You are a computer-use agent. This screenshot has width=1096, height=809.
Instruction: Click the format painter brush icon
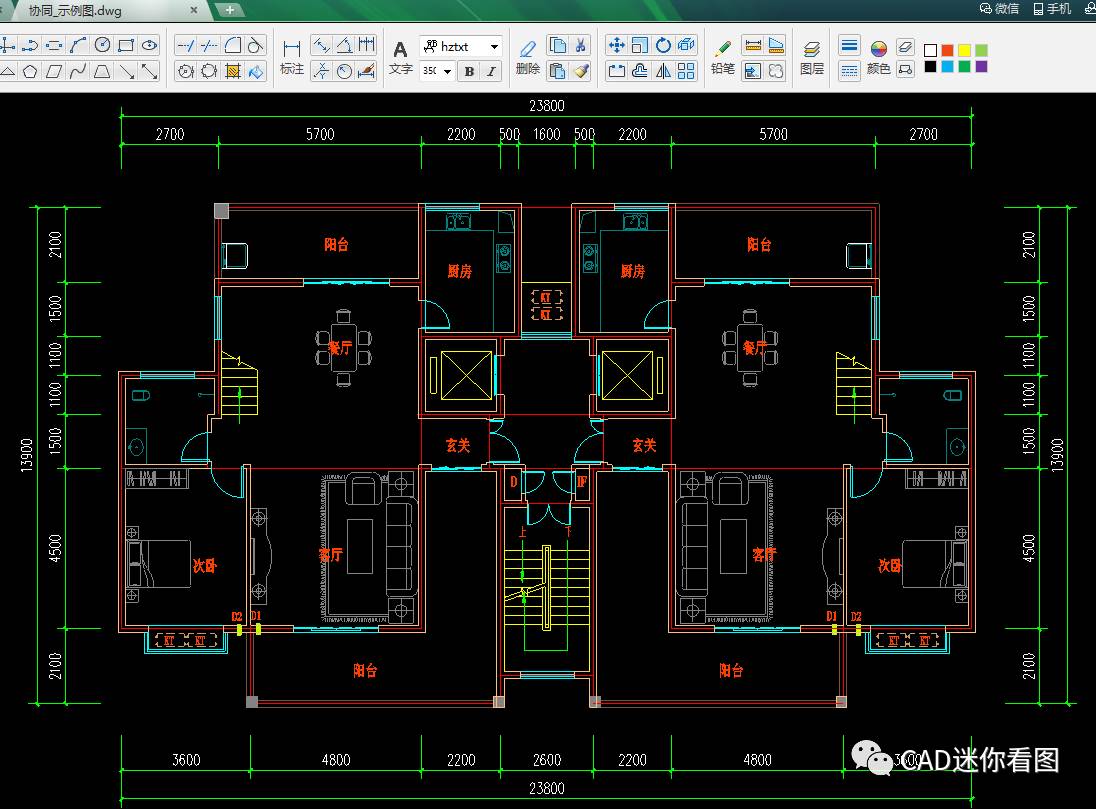[x=581, y=71]
